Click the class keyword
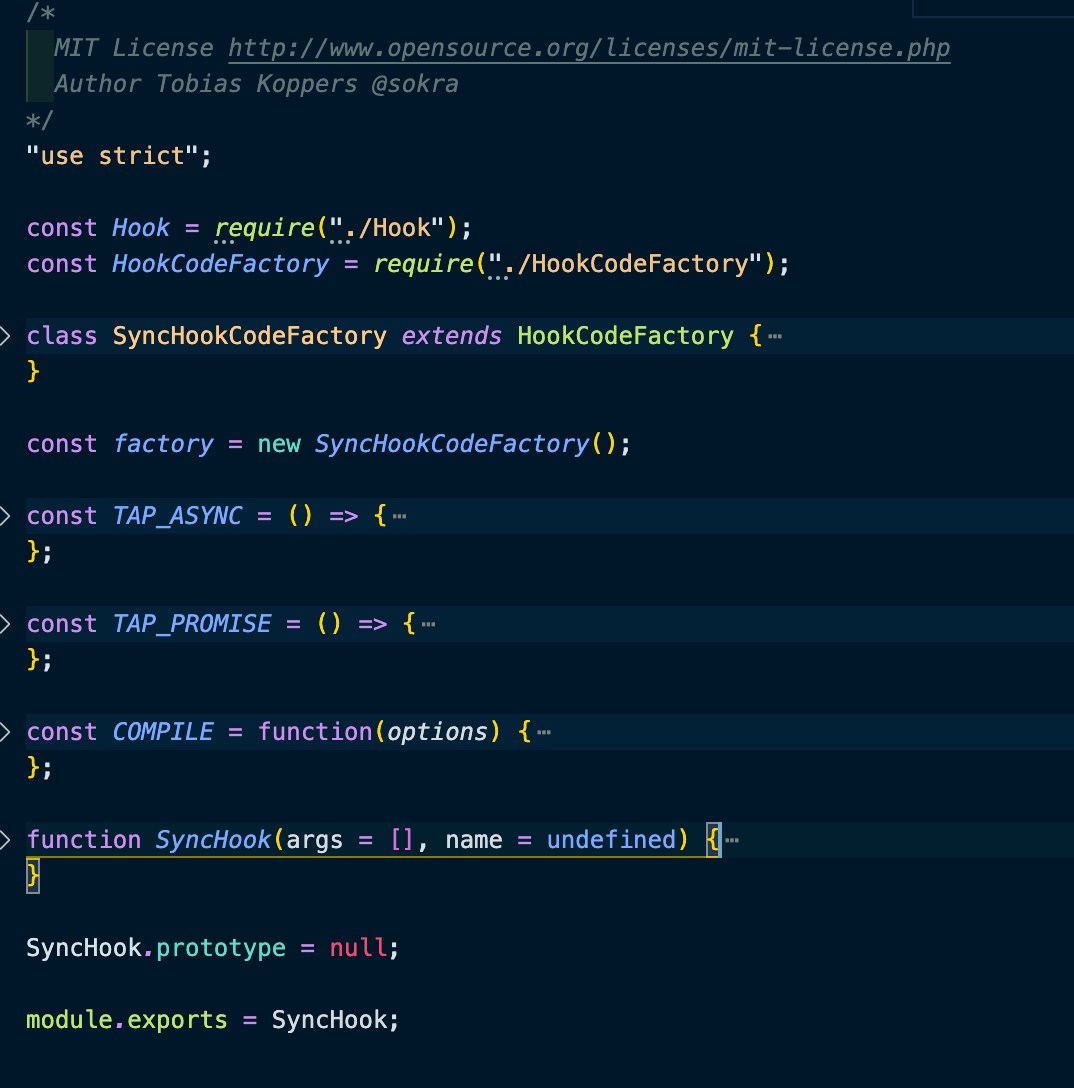 (62, 337)
